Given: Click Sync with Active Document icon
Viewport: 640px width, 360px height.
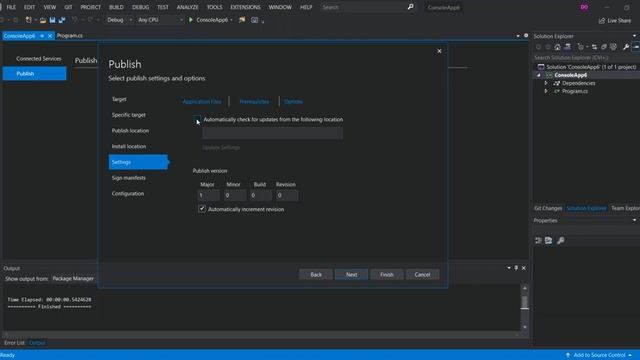Looking at the screenshot, I should (594, 47).
